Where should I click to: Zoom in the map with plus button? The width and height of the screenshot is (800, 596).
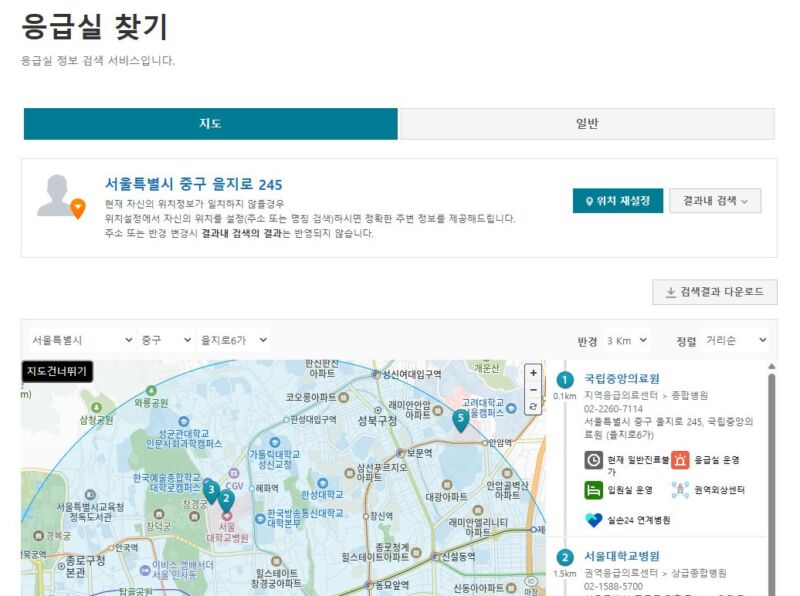point(533,372)
